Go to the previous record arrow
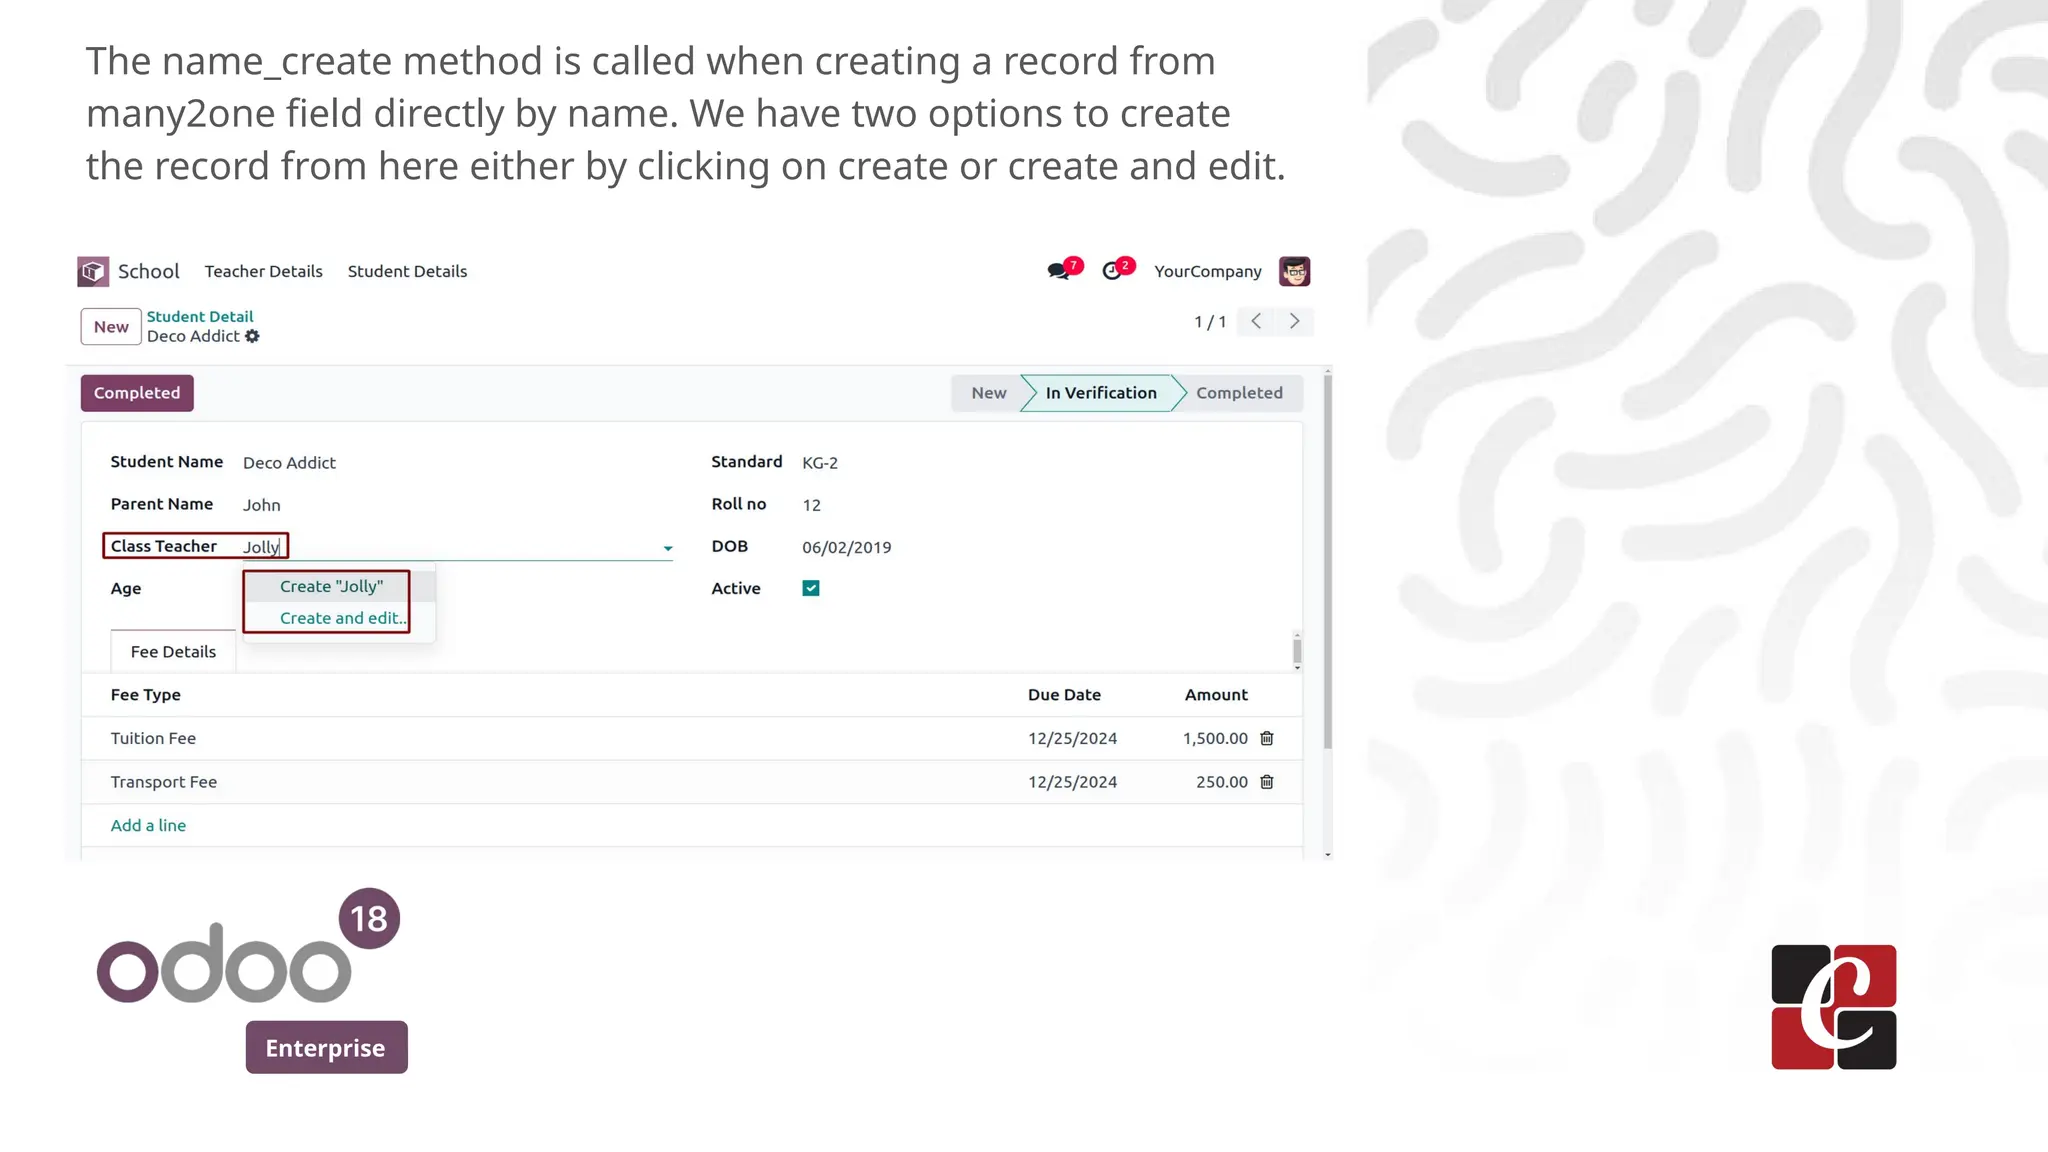 [1256, 321]
